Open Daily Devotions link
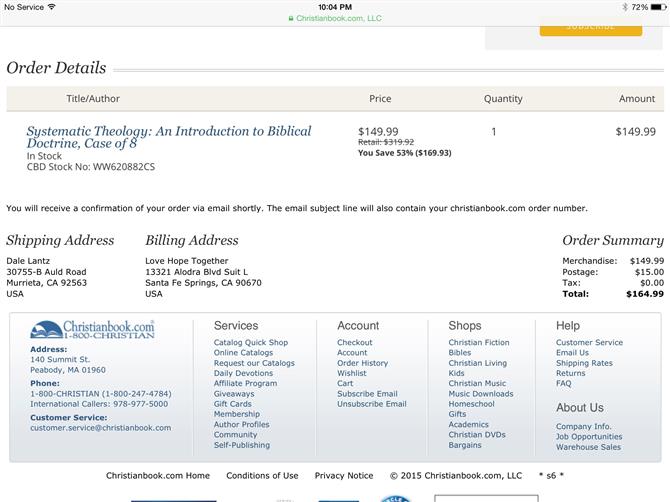This screenshot has width=670, height=502. [243, 373]
